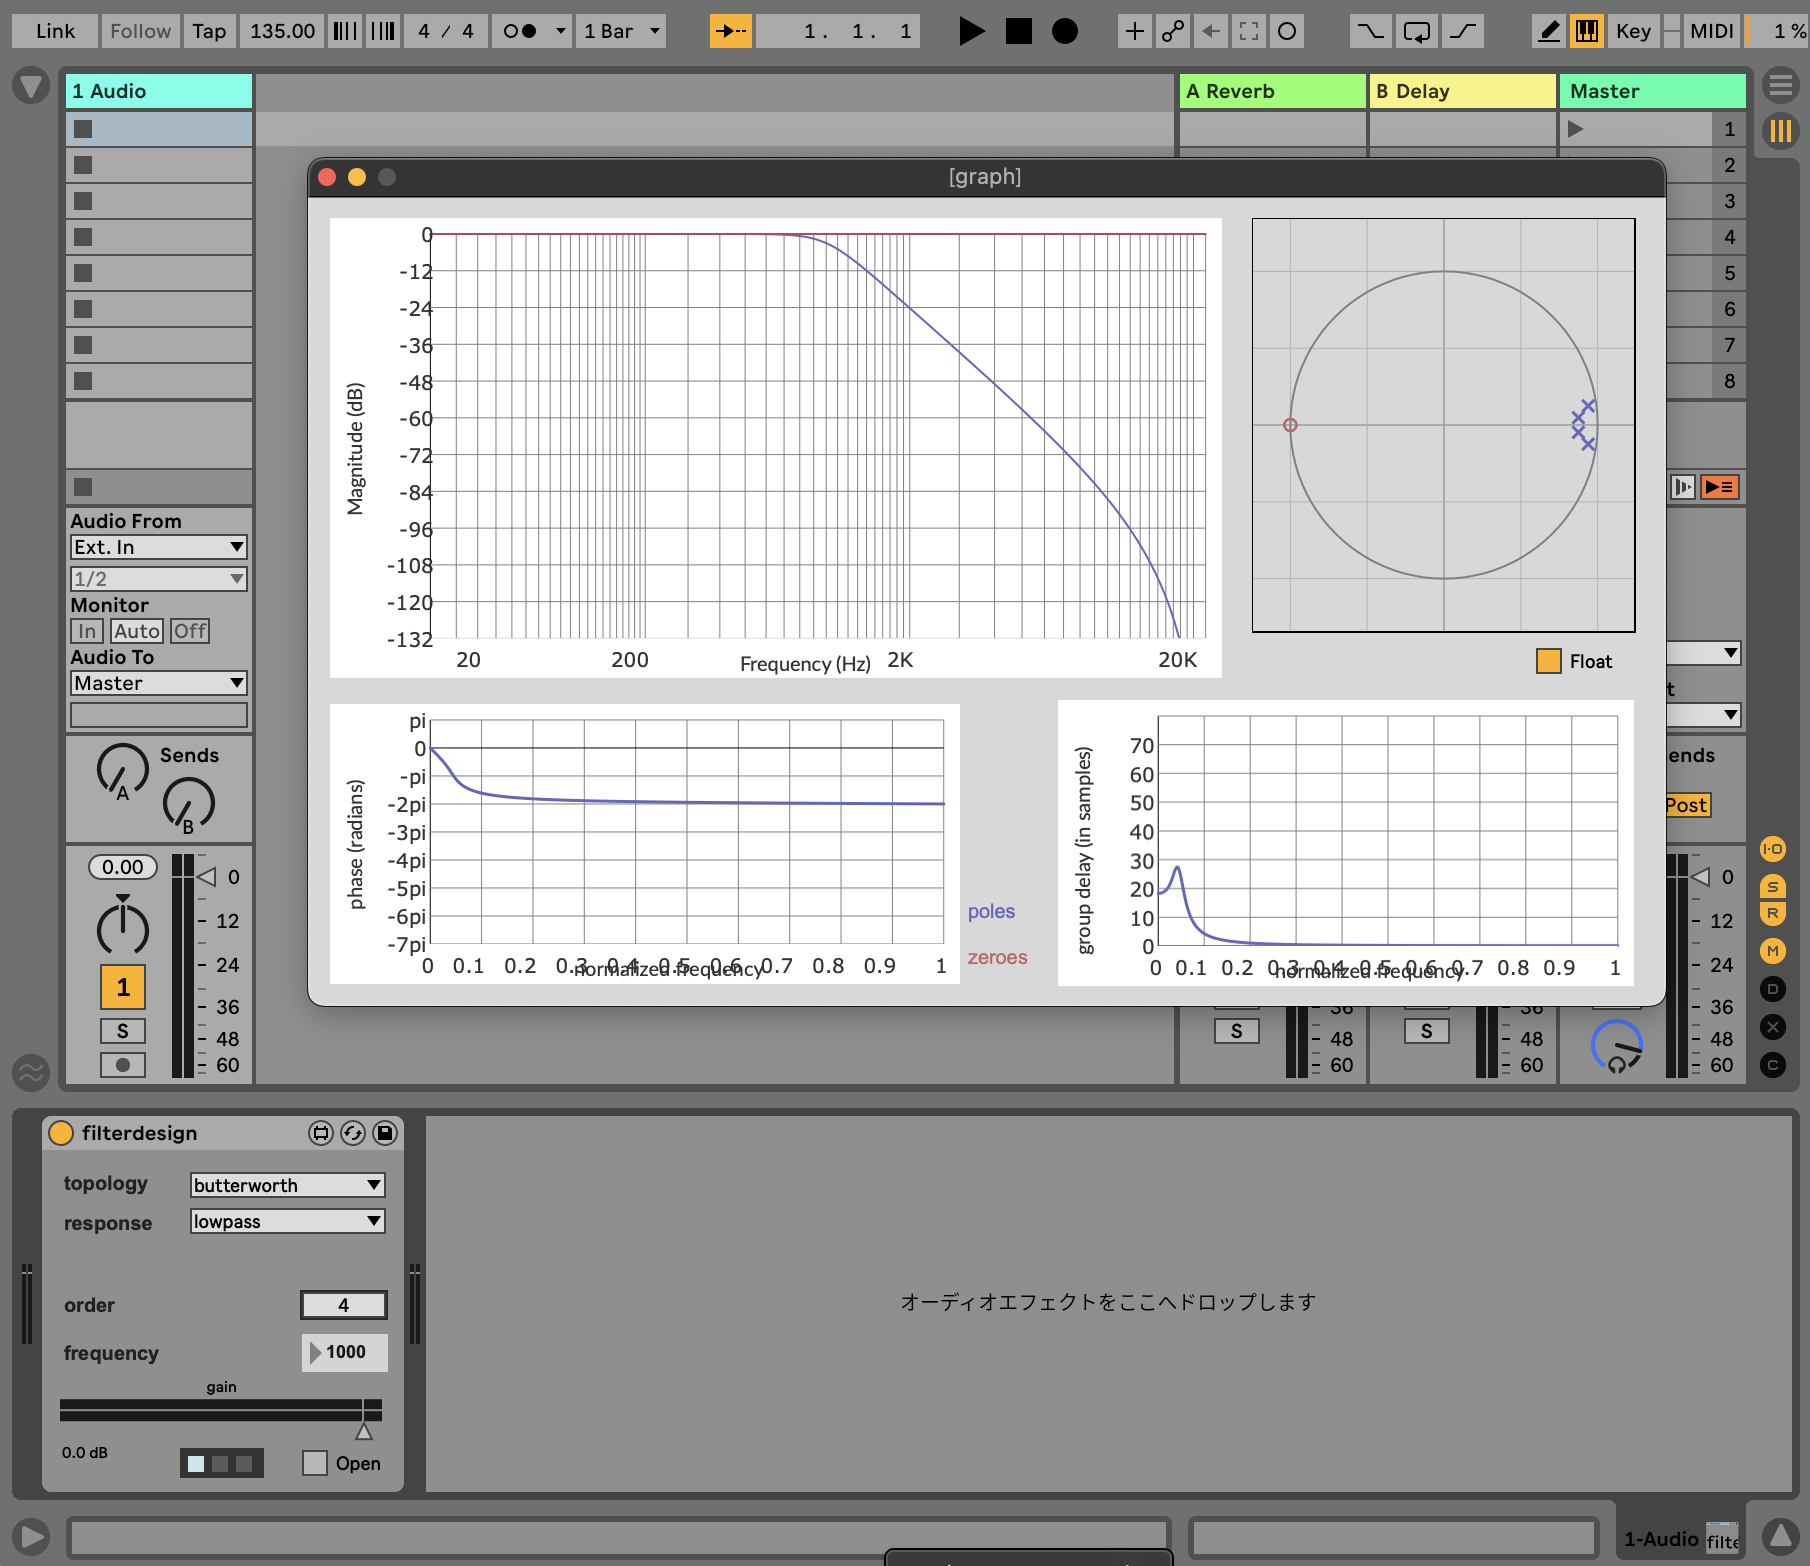Toggle the metronome icon

(520, 31)
